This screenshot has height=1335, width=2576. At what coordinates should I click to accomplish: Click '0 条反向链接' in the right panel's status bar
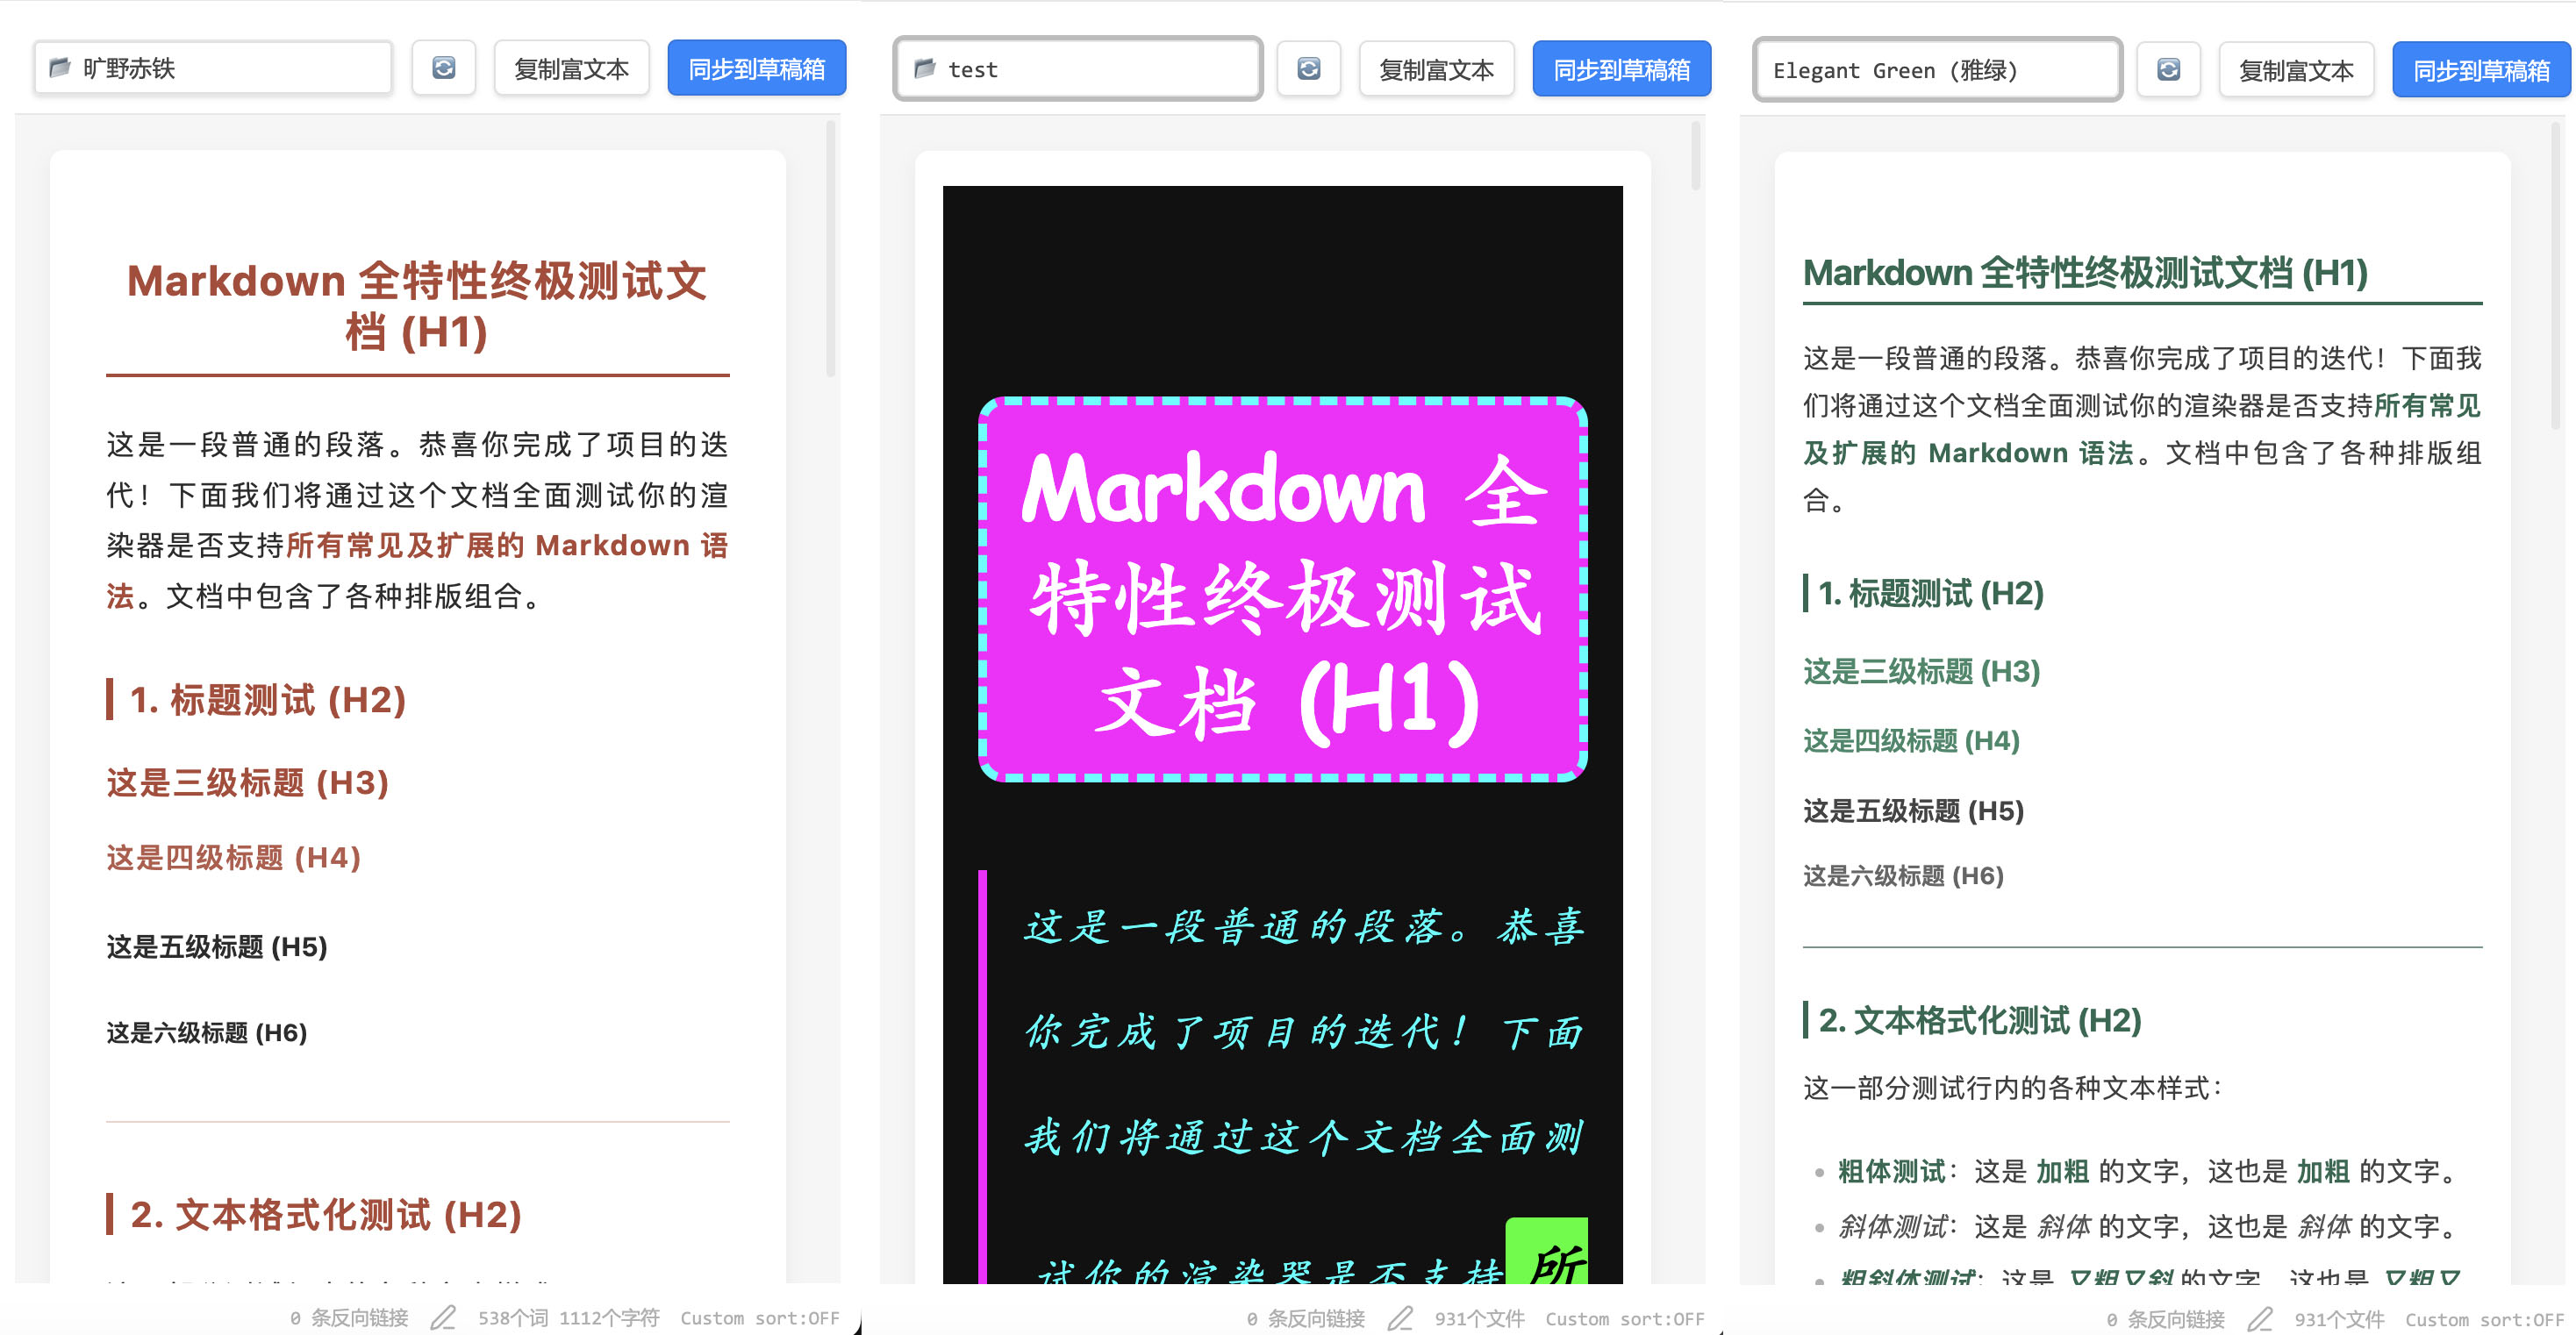[2166, 1320]
